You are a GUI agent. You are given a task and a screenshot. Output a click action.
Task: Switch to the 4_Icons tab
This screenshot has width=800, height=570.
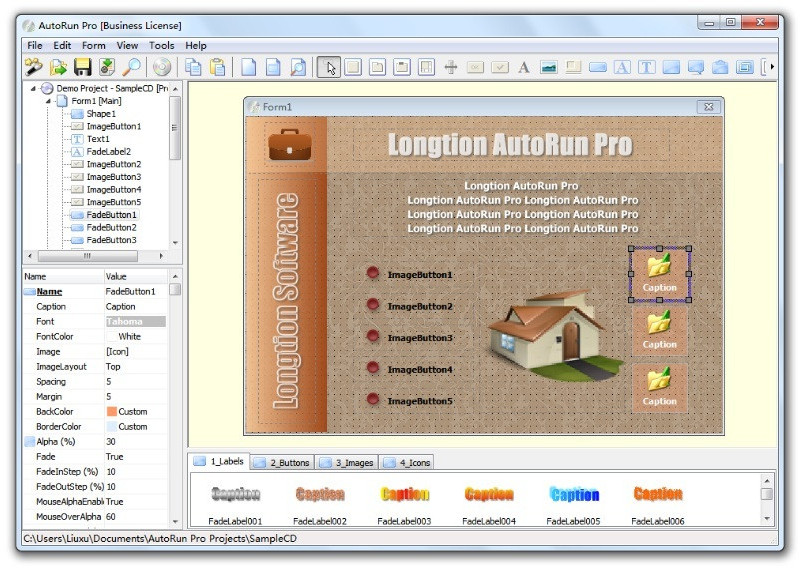point(407,462)
